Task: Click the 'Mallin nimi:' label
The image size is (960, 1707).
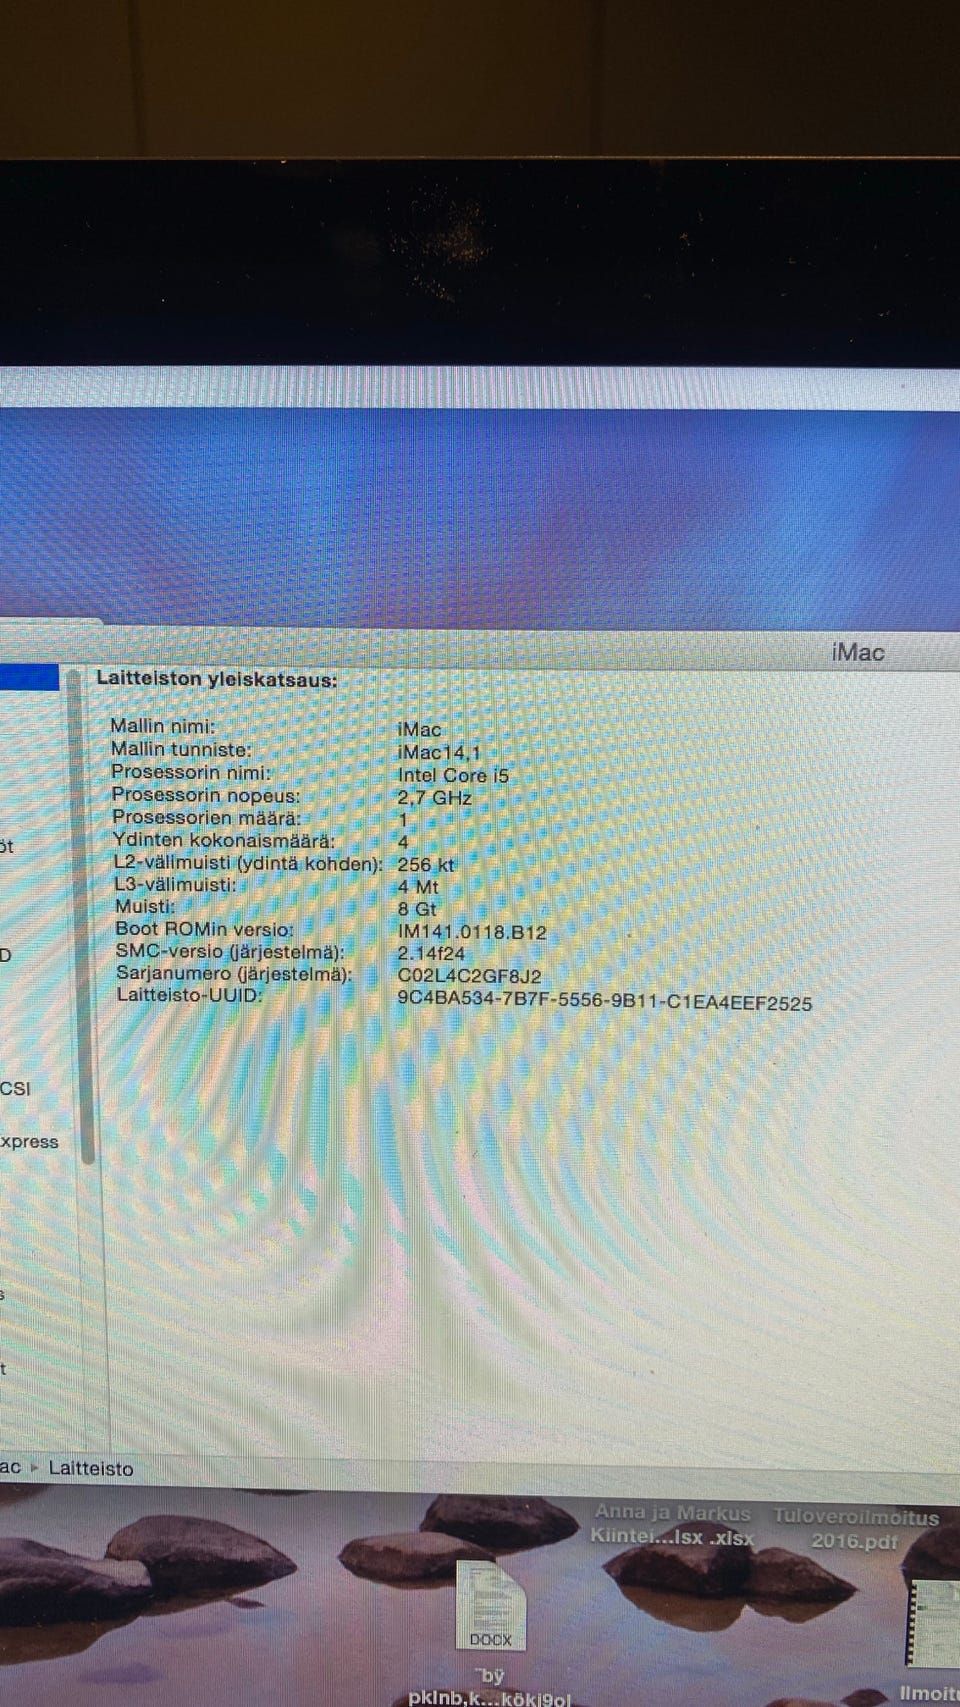Action: tap(162, 726)
